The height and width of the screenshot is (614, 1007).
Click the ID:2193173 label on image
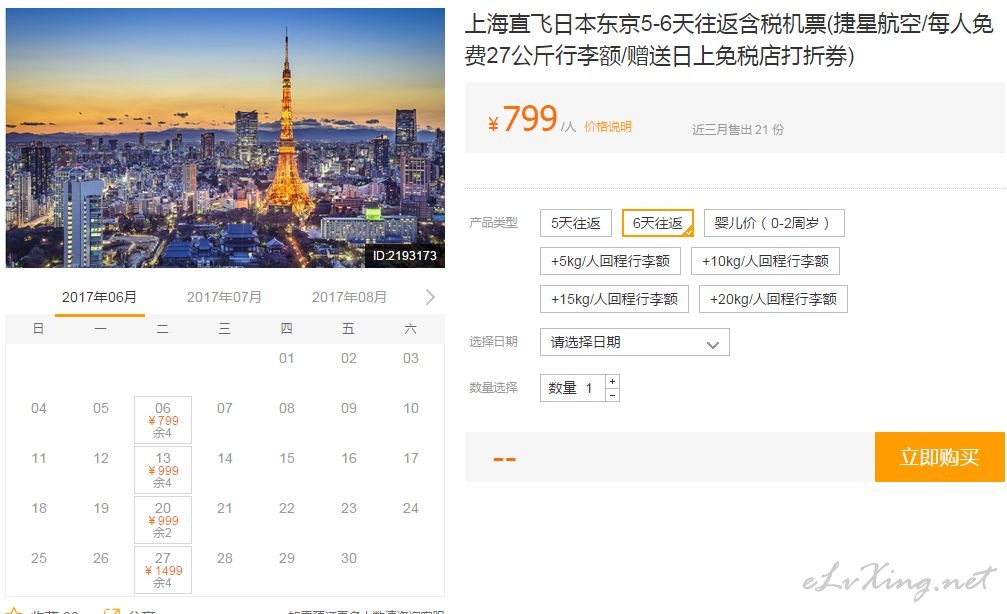[x=405, y=256]
